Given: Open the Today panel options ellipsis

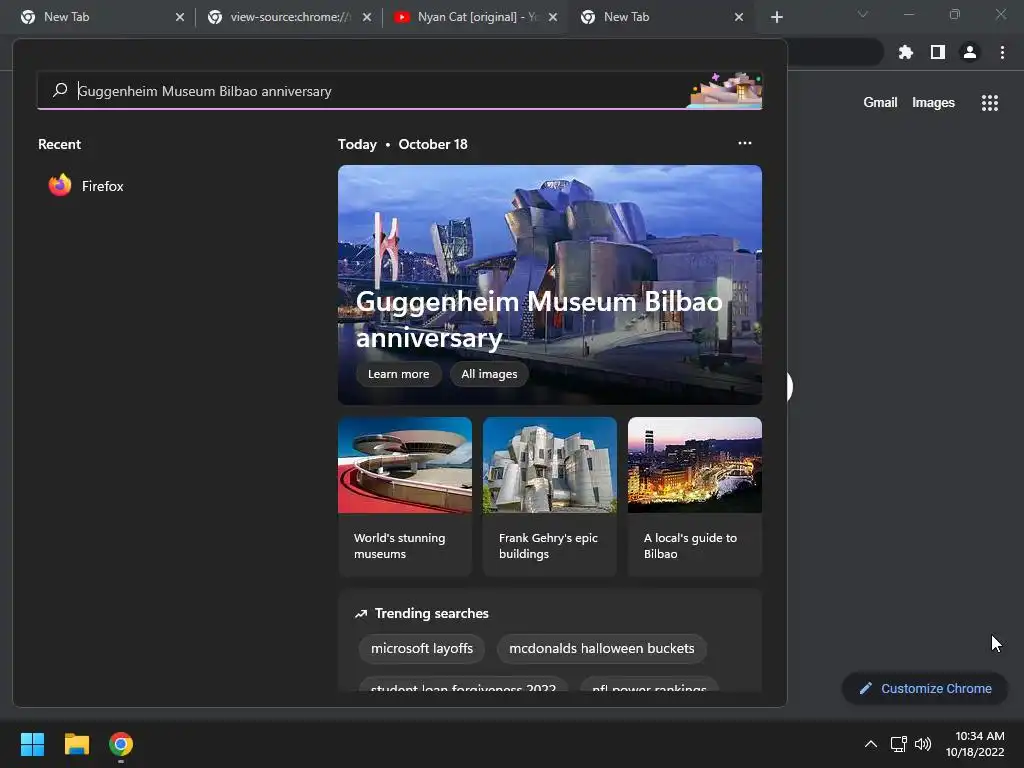Looking at the screenshot, I should tap(744, 143).
